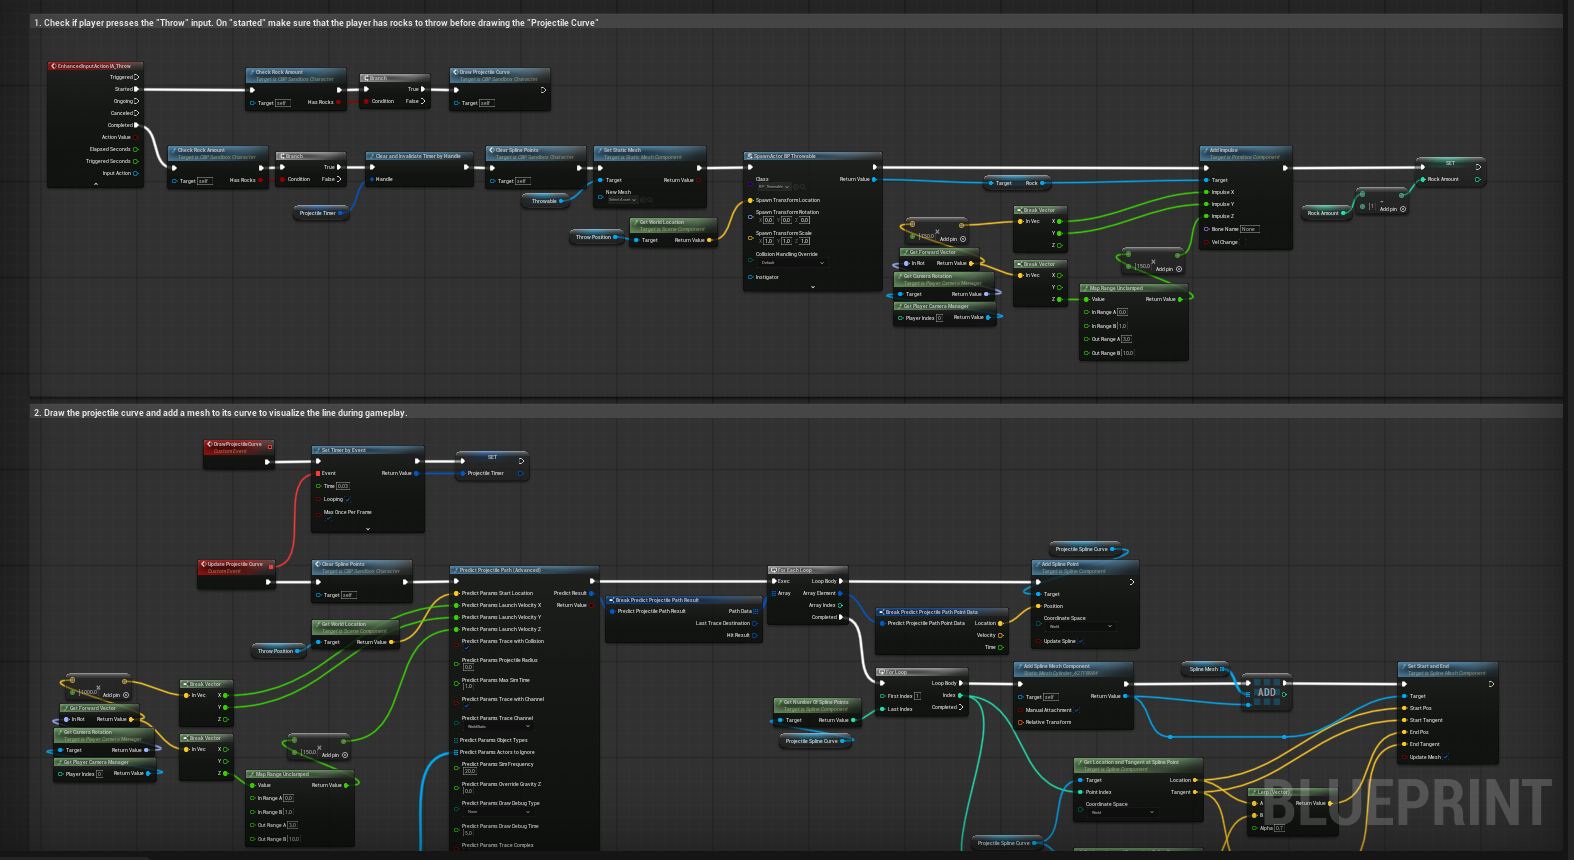The height and width of the screenshot is (860, 1574).
Task: Toggle Predict Params Trace with Collision checkbox
Action: 466,649
